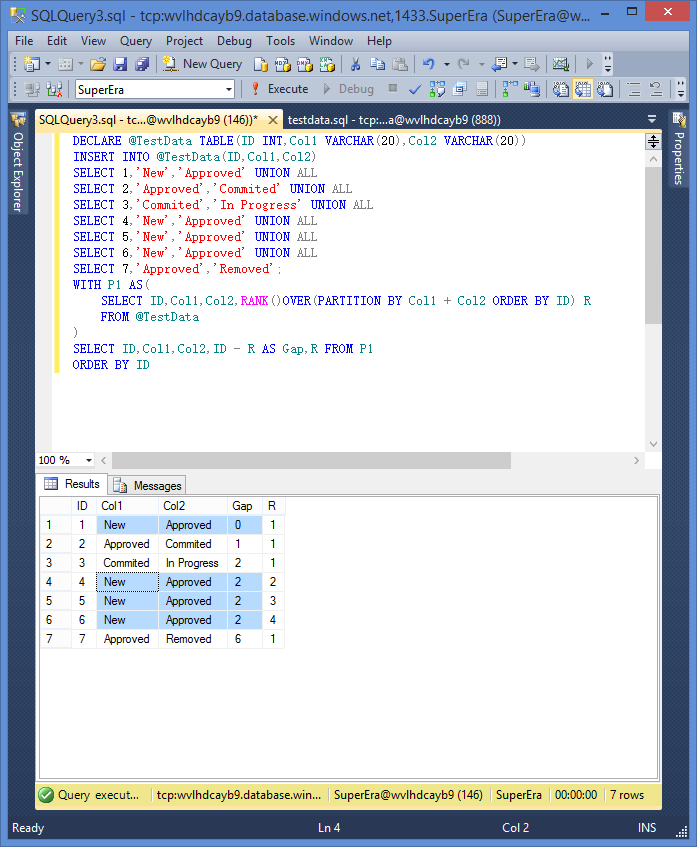Click the Open File folder icon
The image size is (697, 847).
[x=98, y=64]
